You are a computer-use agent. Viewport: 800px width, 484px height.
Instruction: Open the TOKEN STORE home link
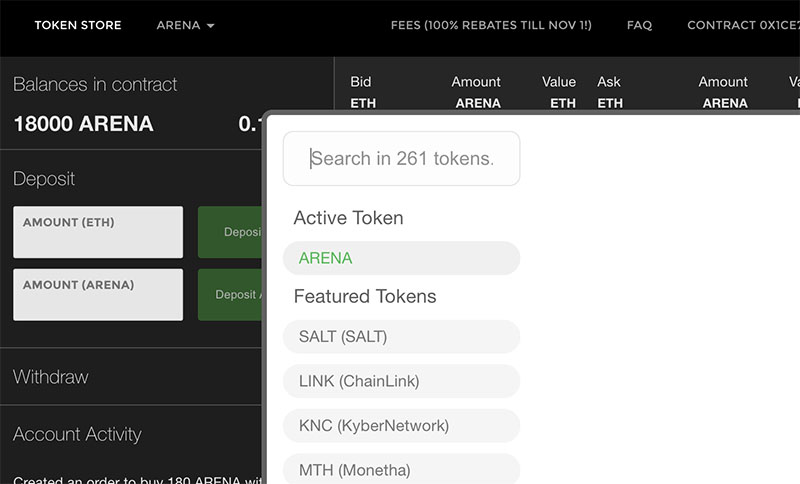tap(78, 25)
